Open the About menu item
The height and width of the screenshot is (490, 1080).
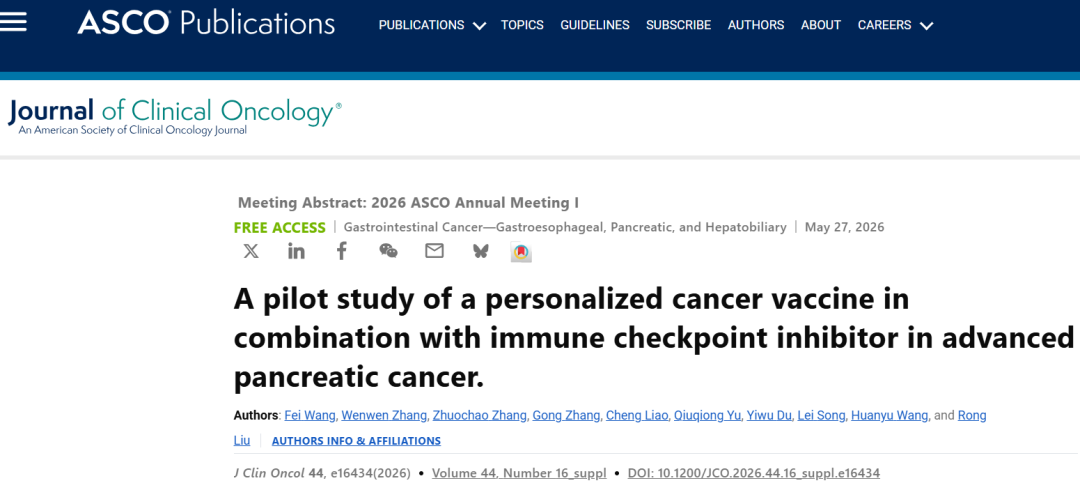coord(821,25)
